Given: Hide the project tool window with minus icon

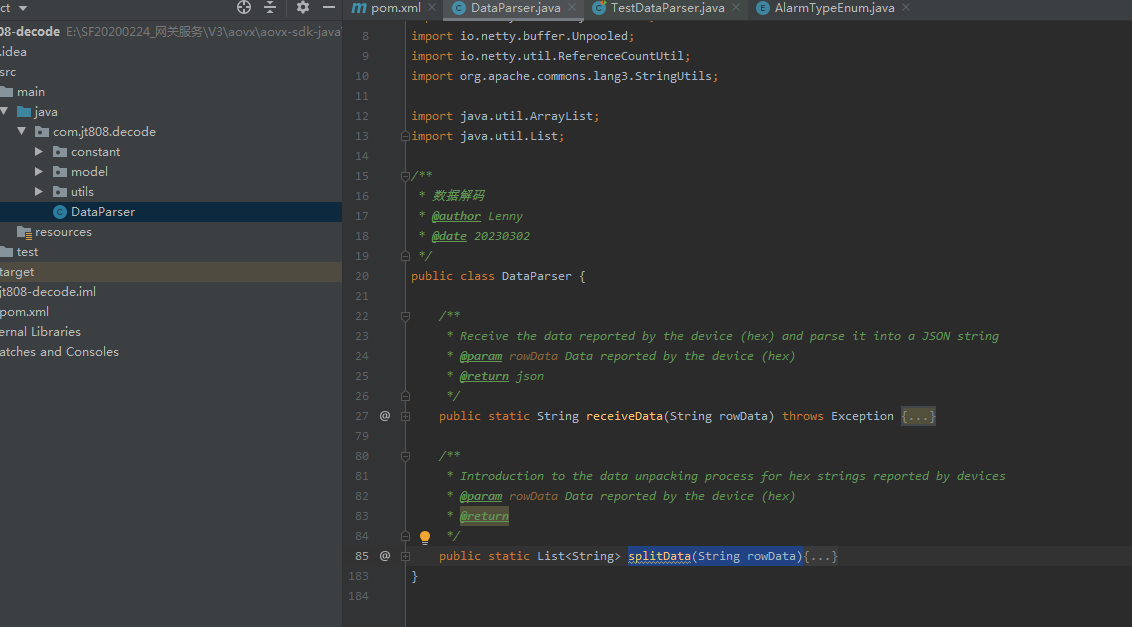Looking at the screenshot, I should (329, 8).
